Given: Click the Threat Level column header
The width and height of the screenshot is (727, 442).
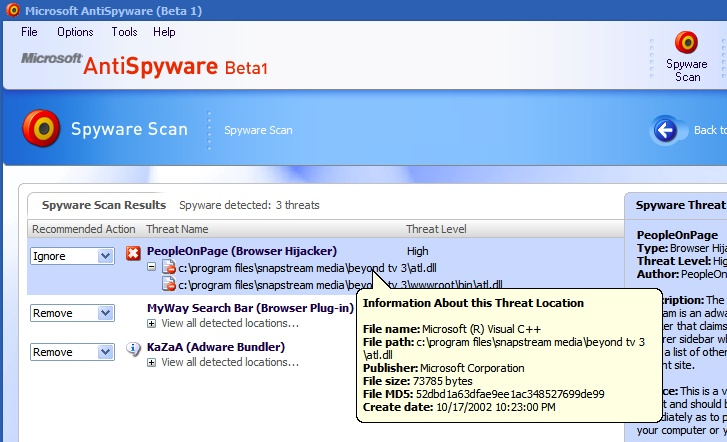Looking at the screenshot, I should [x=436, y=229].
